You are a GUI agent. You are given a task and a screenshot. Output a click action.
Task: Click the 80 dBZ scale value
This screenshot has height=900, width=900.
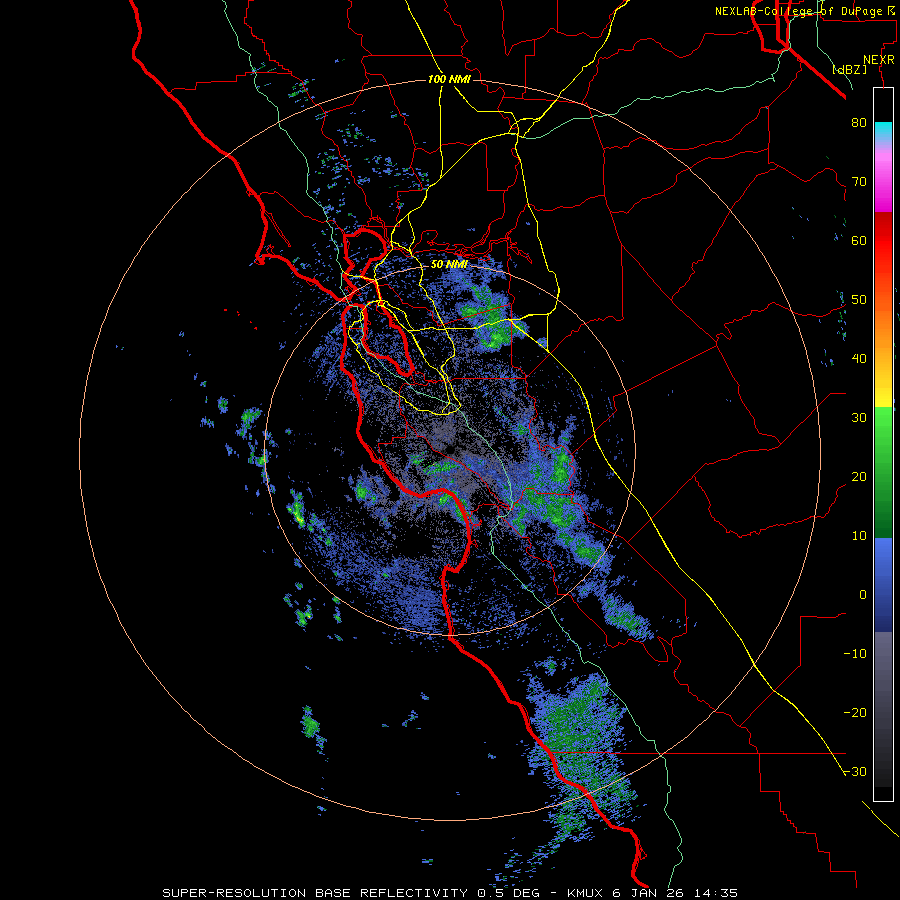click(859, 122)
